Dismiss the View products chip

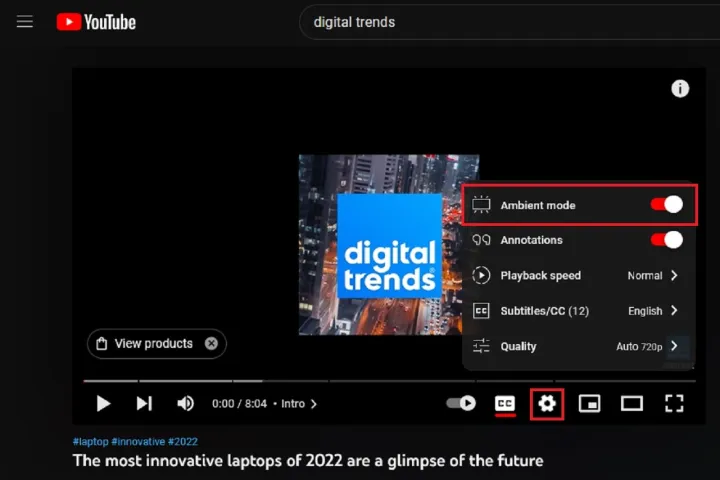[x=211, y=344]
